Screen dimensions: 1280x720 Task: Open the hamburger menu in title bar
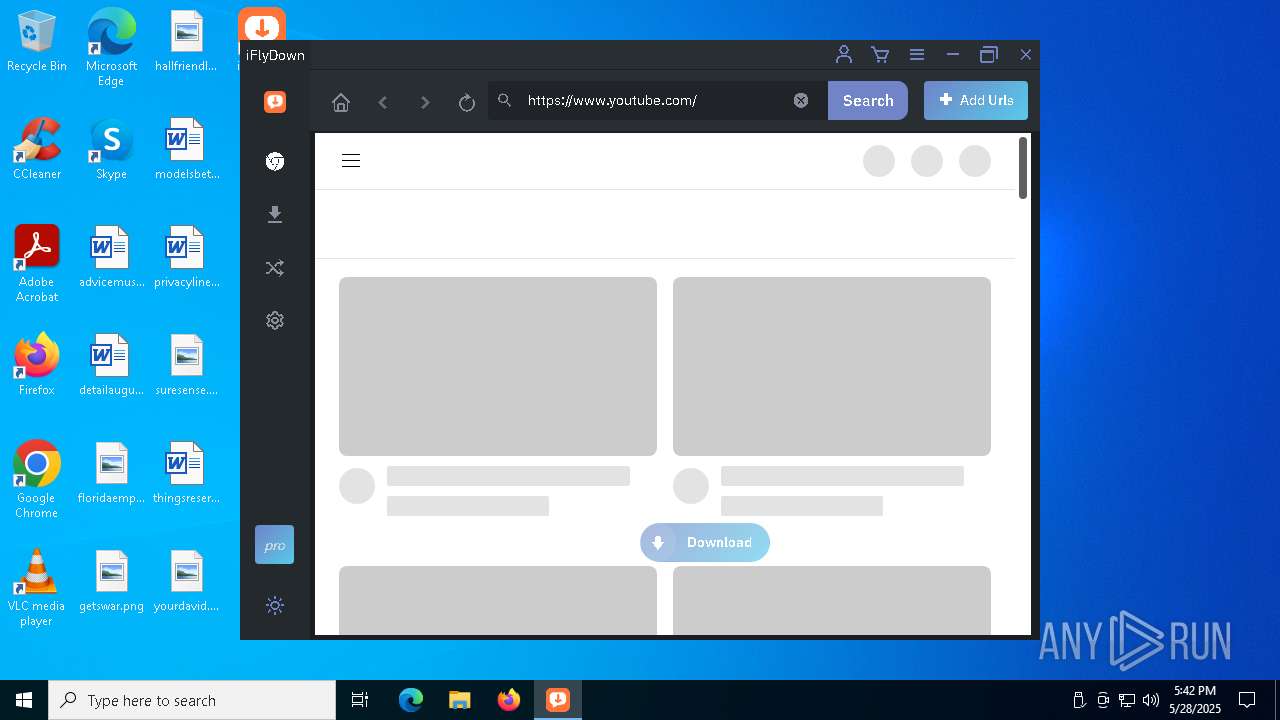[x=917, y=55]
